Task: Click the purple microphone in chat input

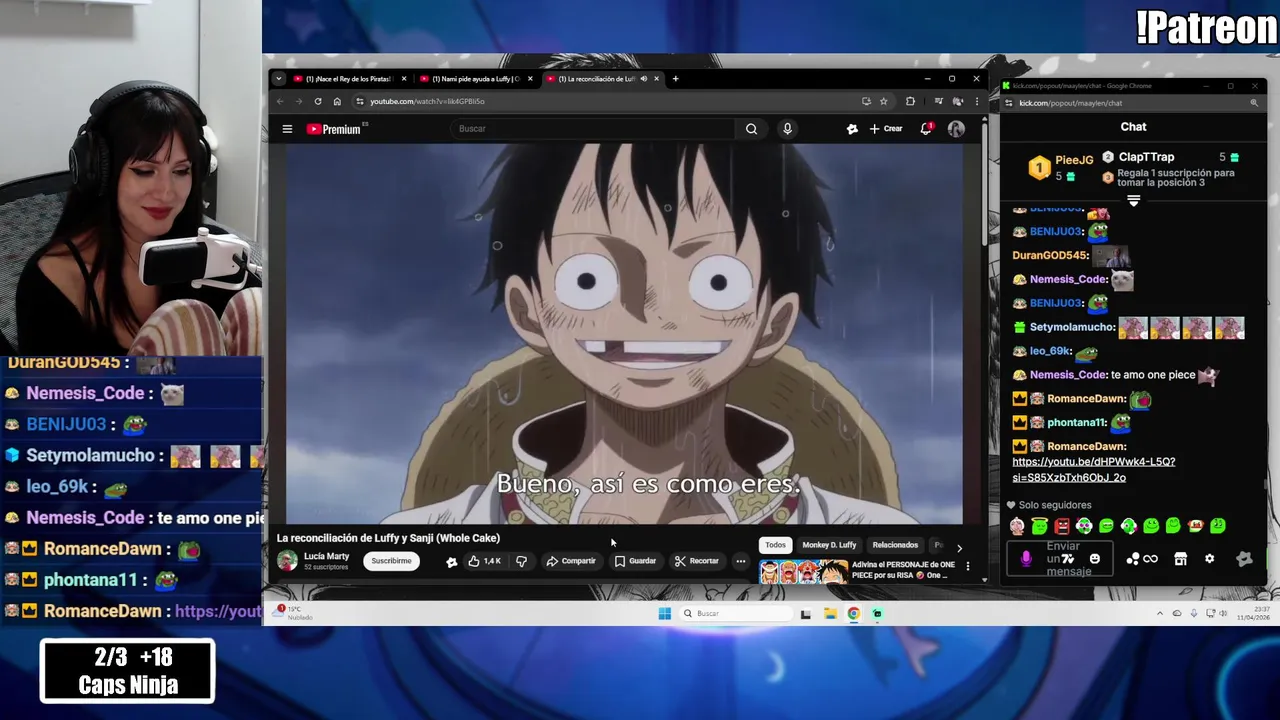Action: click(x=1026, y=559)
